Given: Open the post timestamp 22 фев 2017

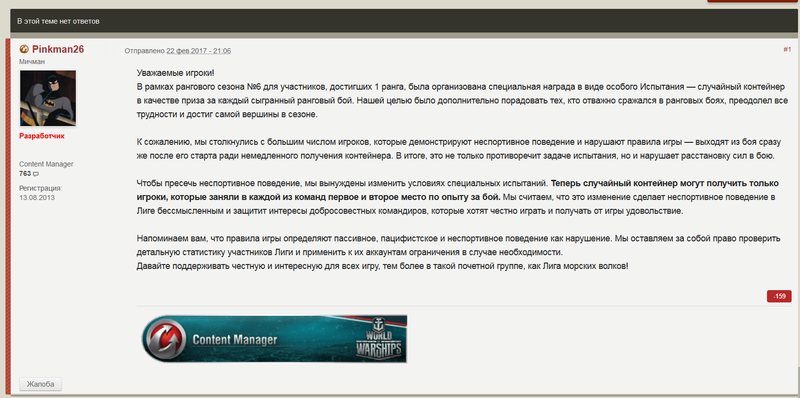Looking at the screenshot, I should (198, 51).
